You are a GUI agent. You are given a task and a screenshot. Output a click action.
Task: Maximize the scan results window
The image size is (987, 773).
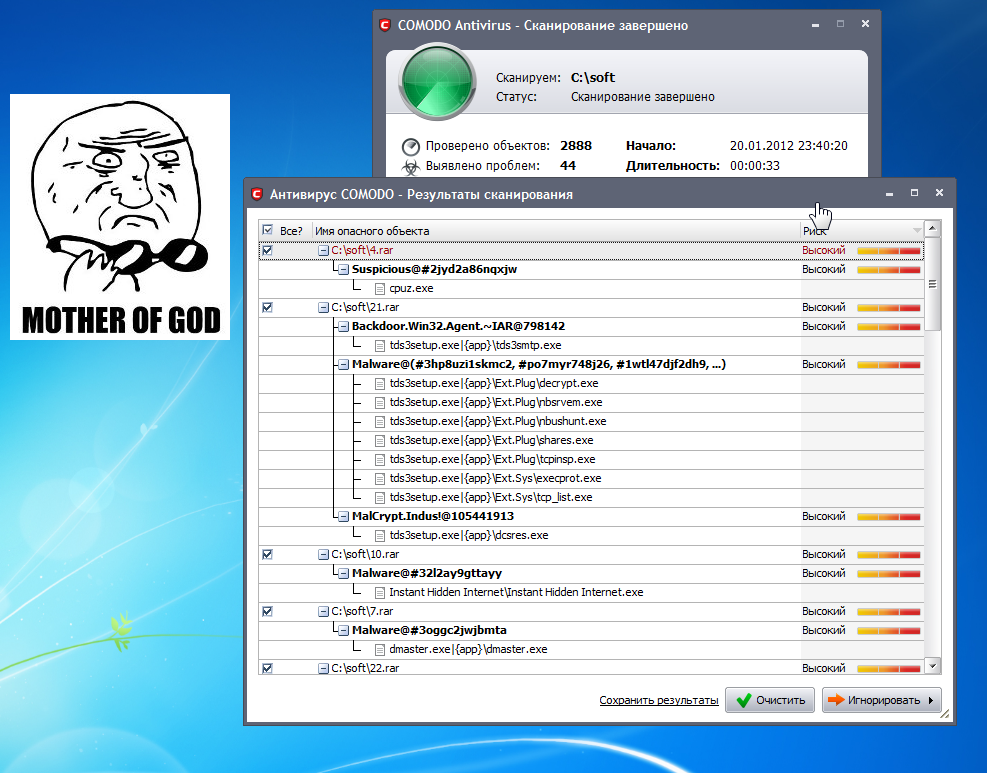(x=914, y=193)
